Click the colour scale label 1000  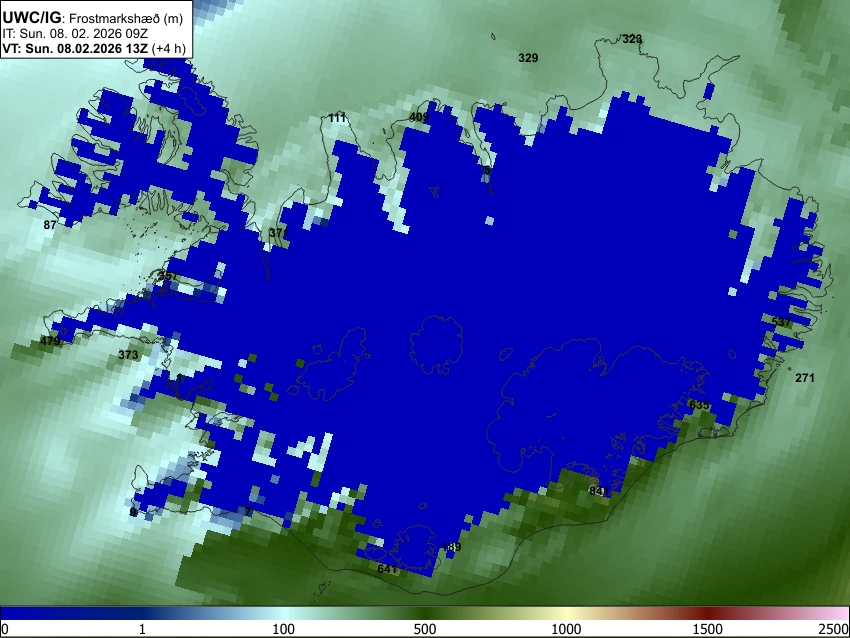point(566,629)
